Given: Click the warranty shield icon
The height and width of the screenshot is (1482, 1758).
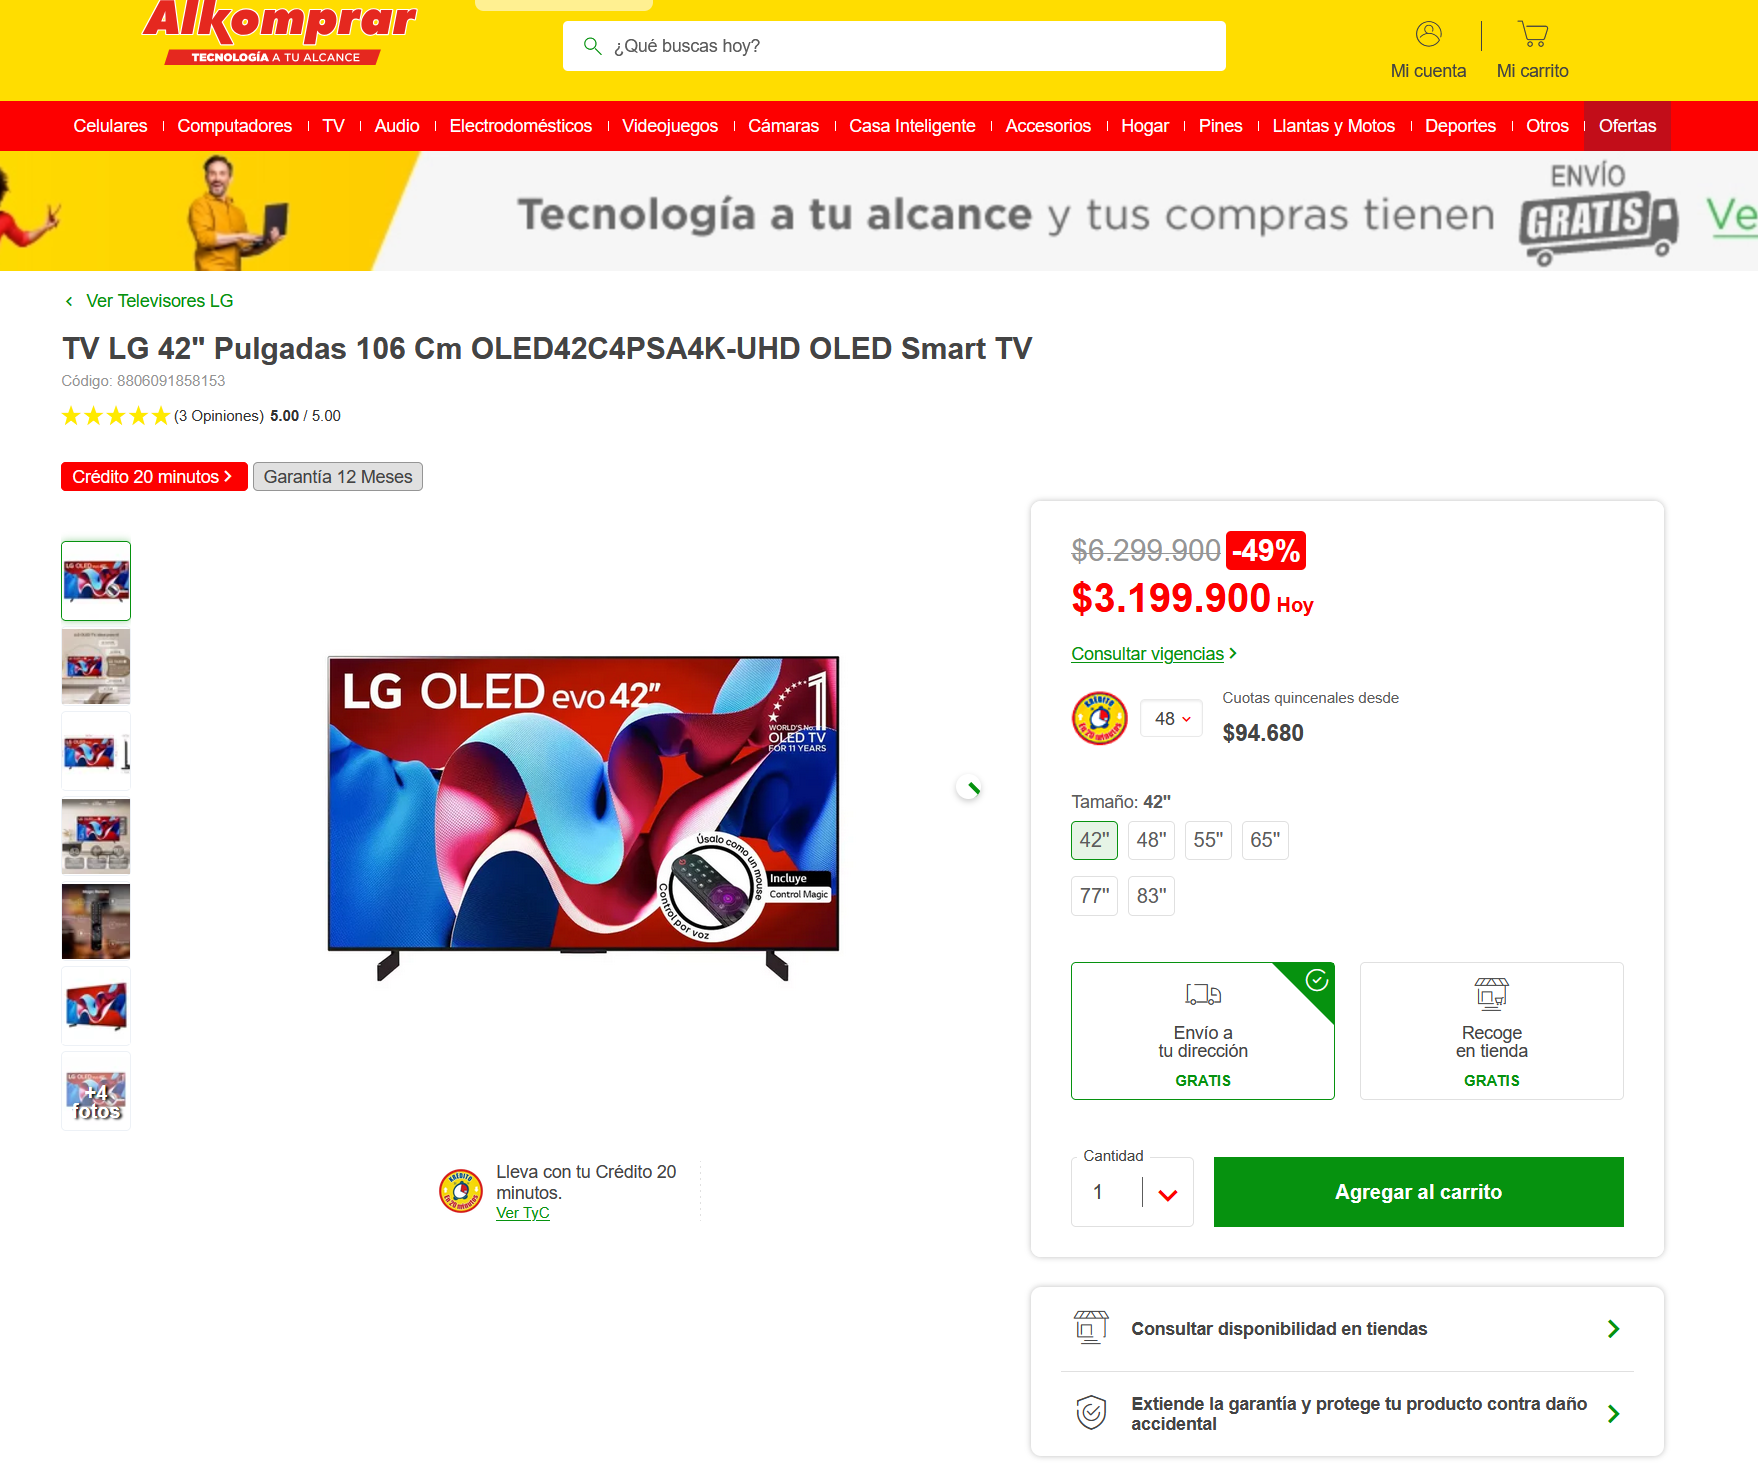Looking at the screenshot, I should click(1091, 1412).
